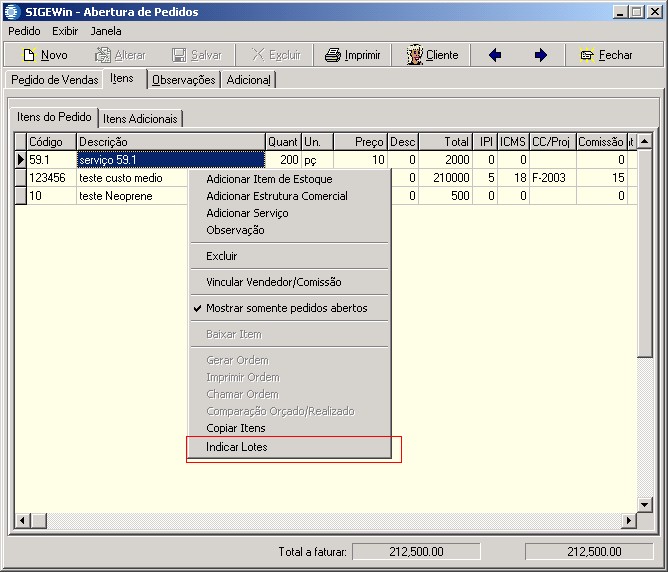Switch to Pedido de Vendas tab

55,80
